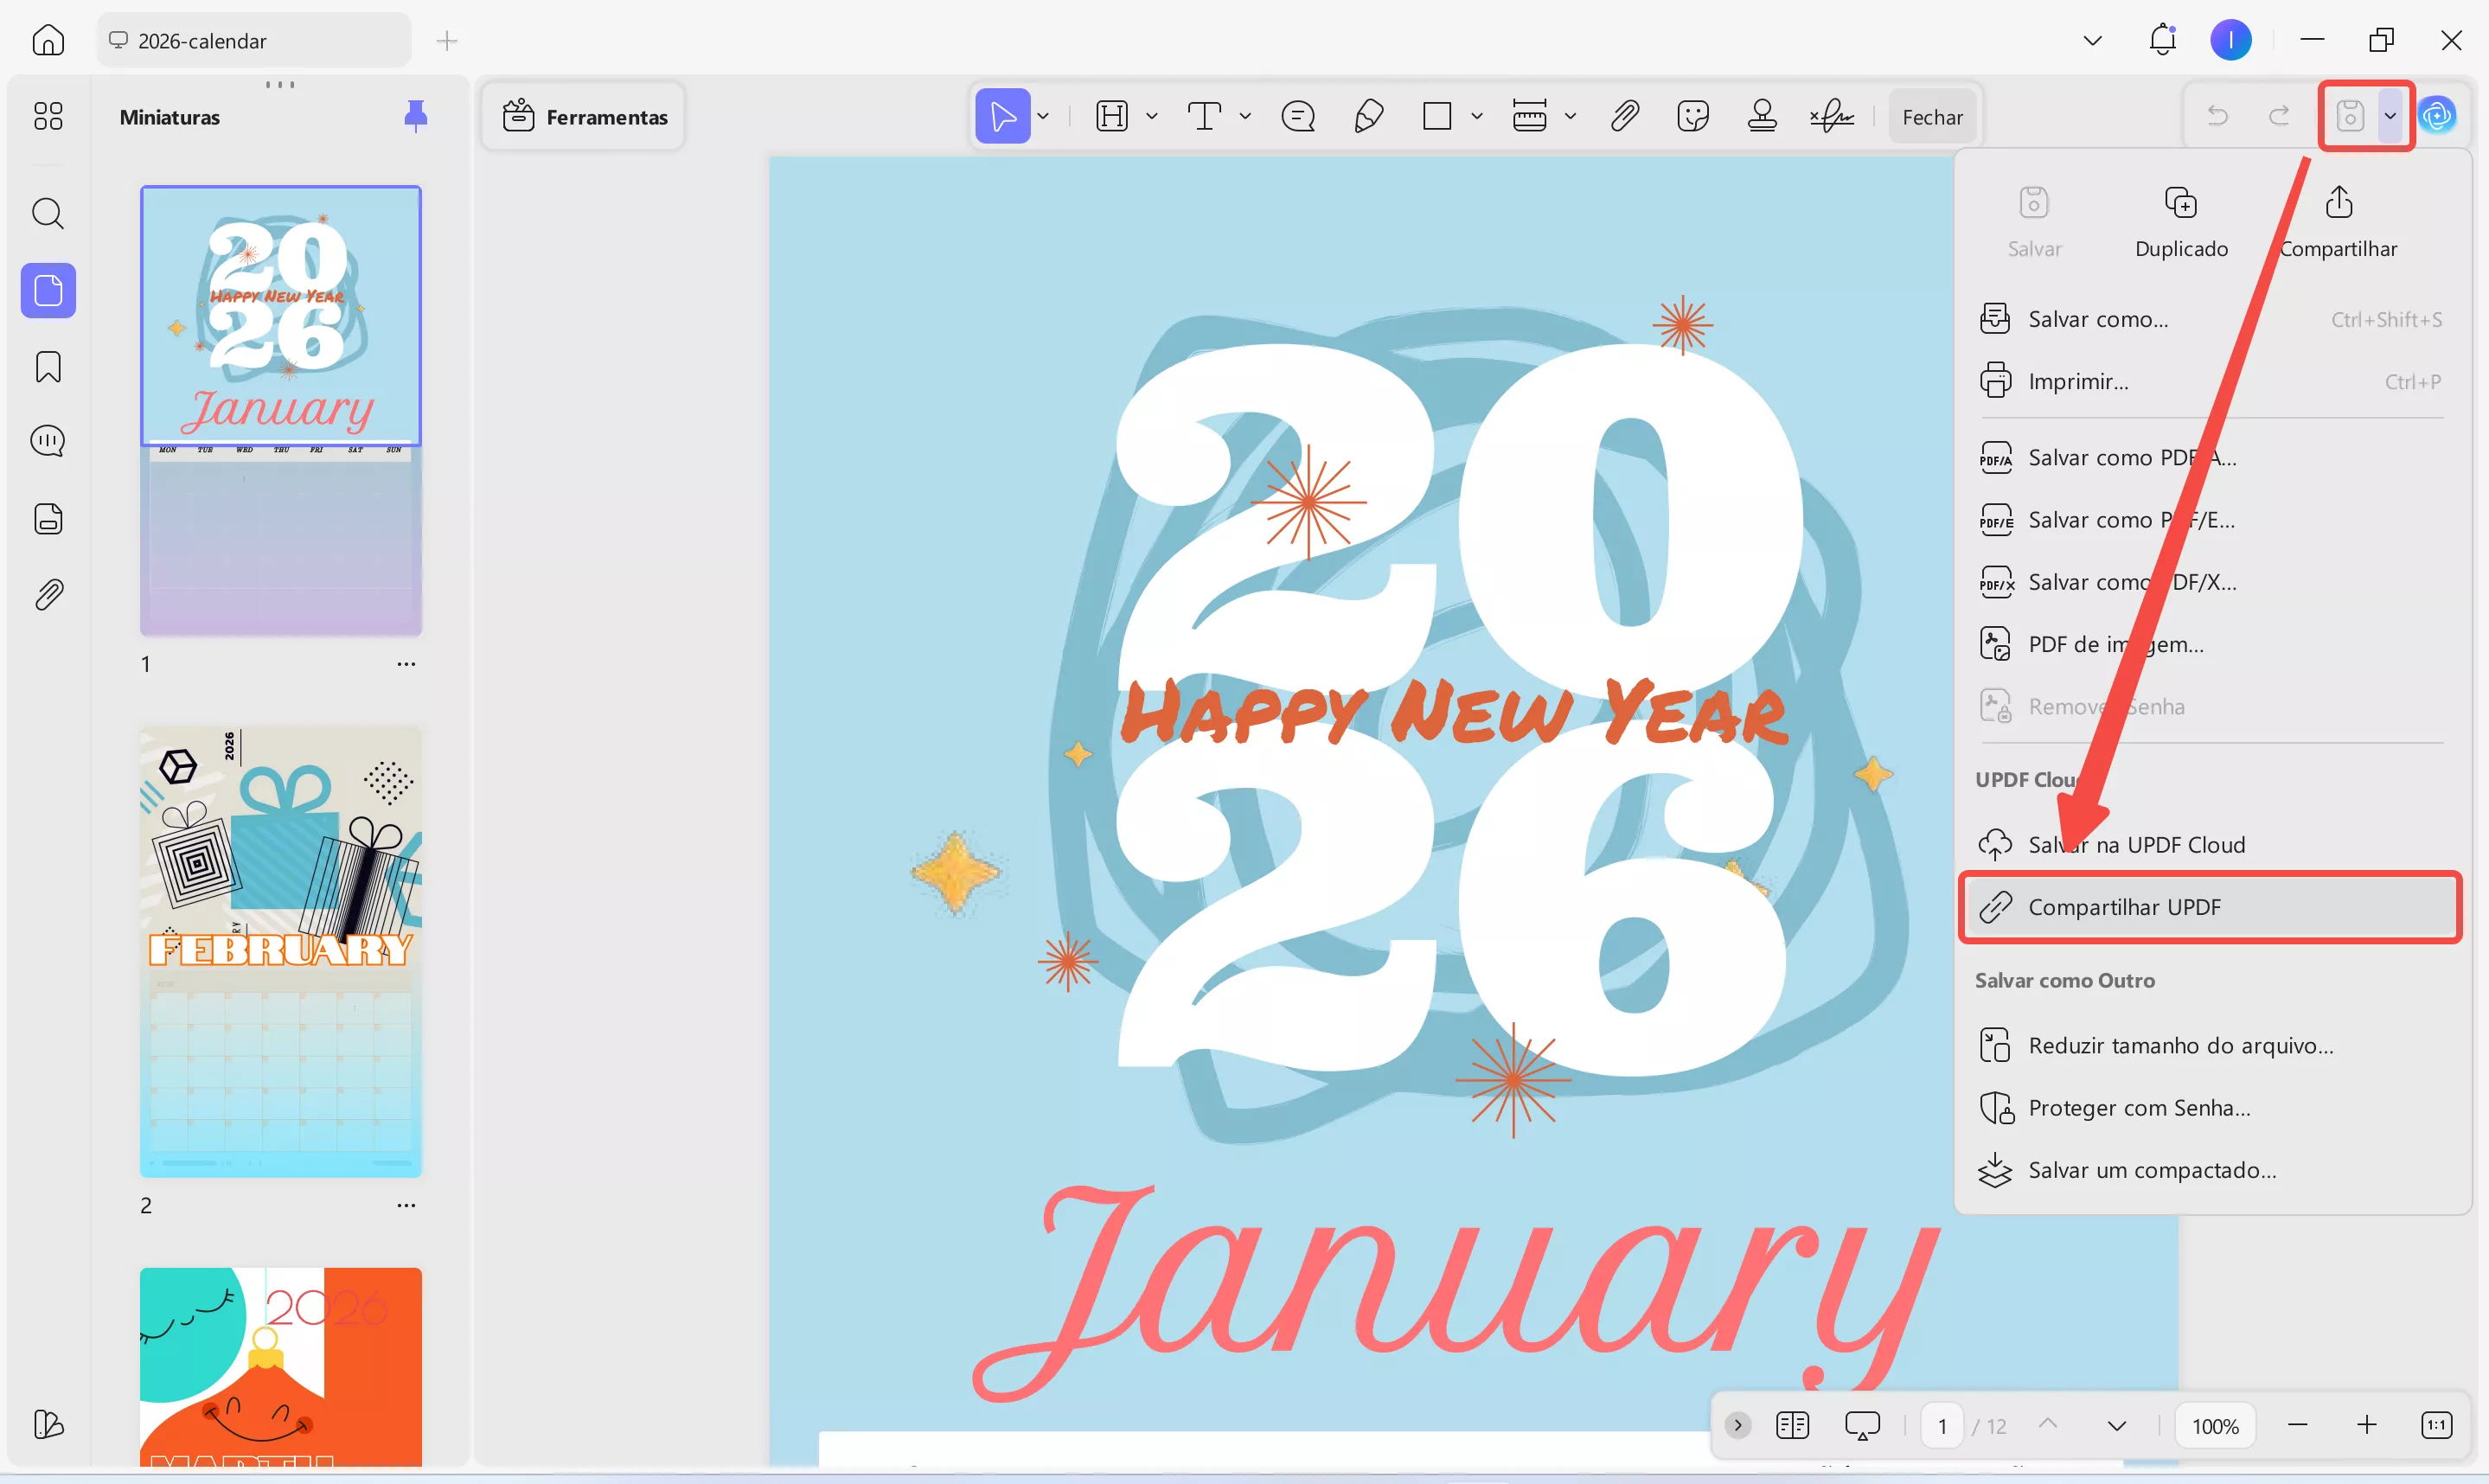
Task: Open the attachments panel in the sidebar
Action: point(48,595)
